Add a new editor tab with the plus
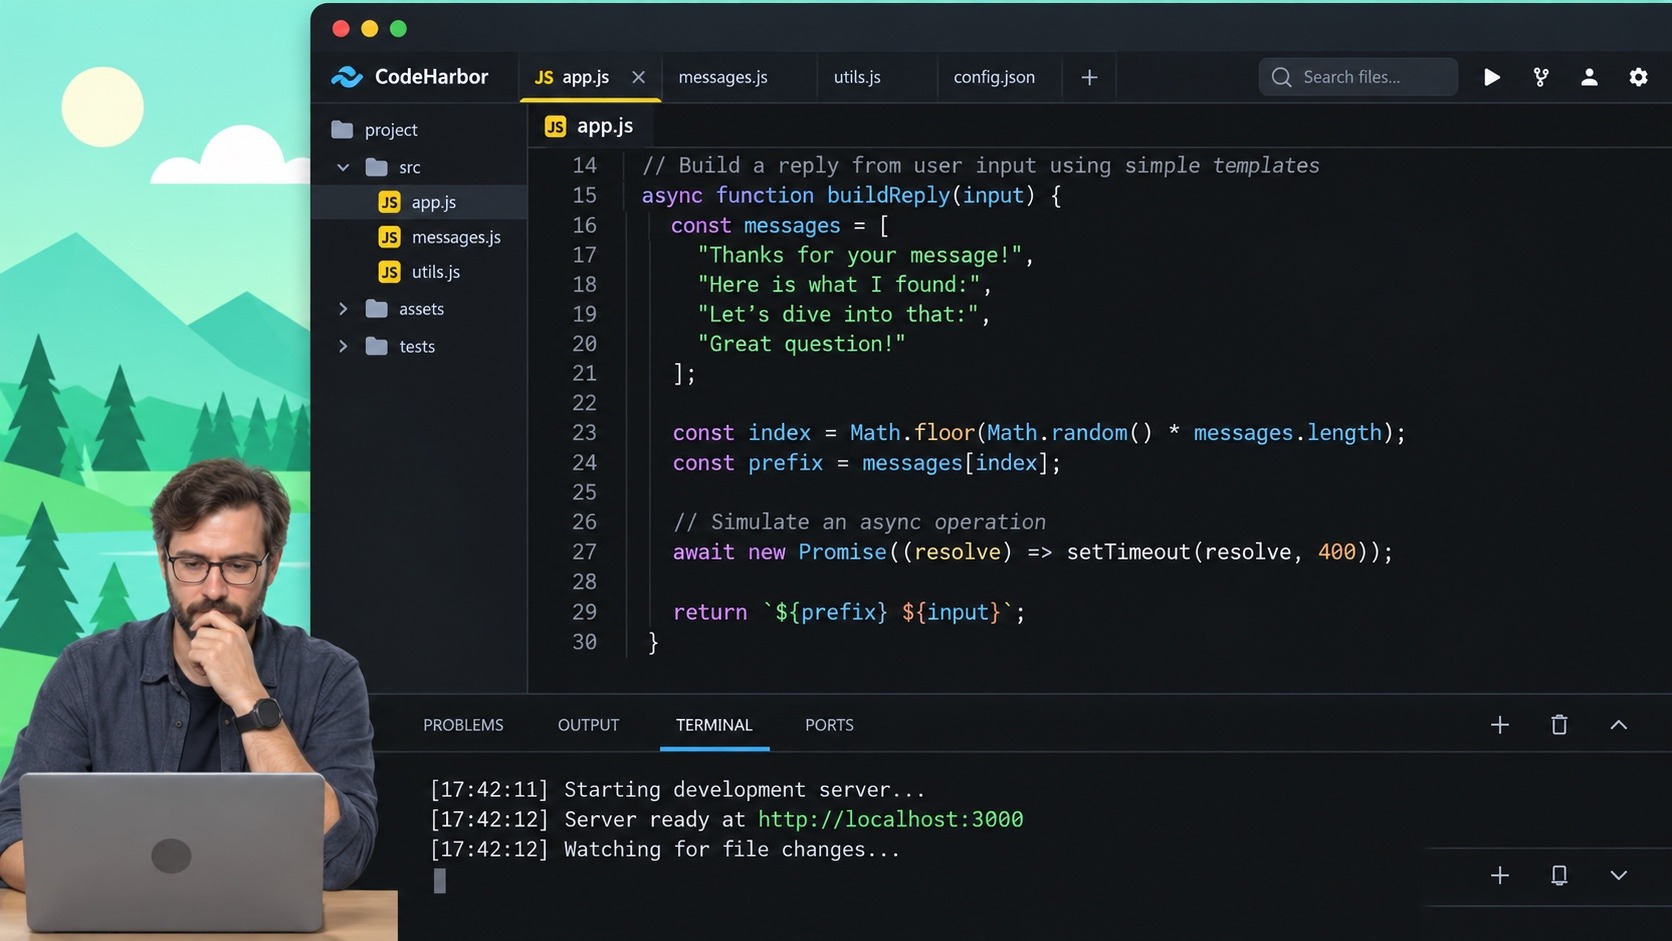The width and height of the screenshot is (1672, 941). (x=1089, y=77)
